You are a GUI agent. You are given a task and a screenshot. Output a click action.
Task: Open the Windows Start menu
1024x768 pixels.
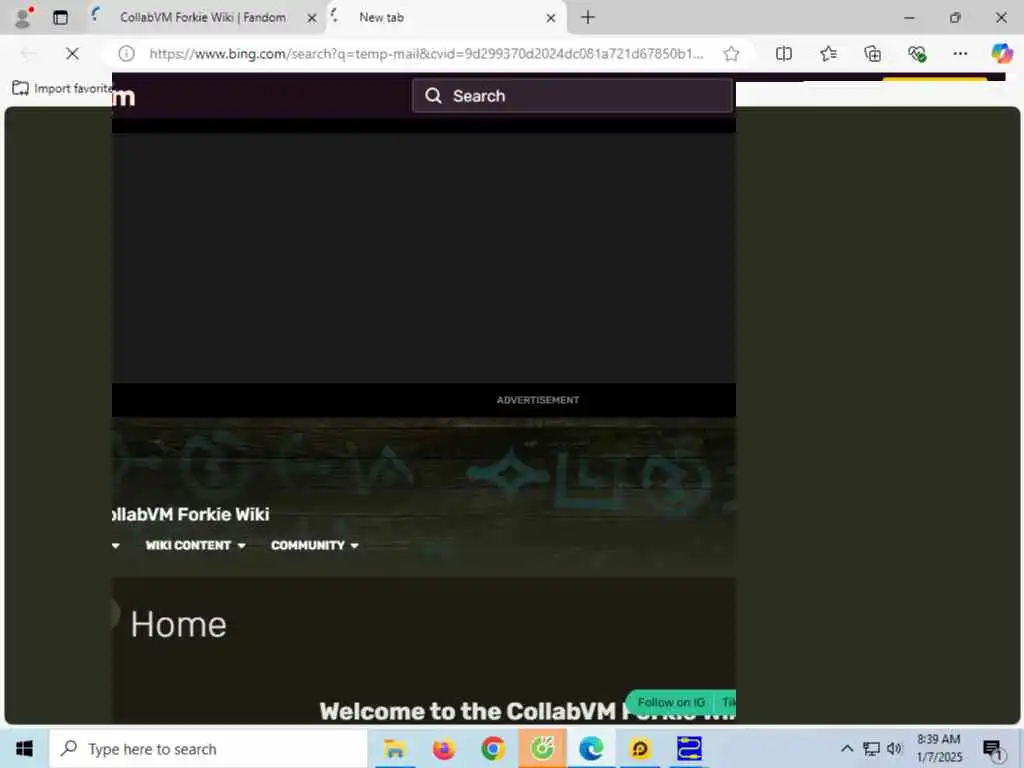coord(24,748)
